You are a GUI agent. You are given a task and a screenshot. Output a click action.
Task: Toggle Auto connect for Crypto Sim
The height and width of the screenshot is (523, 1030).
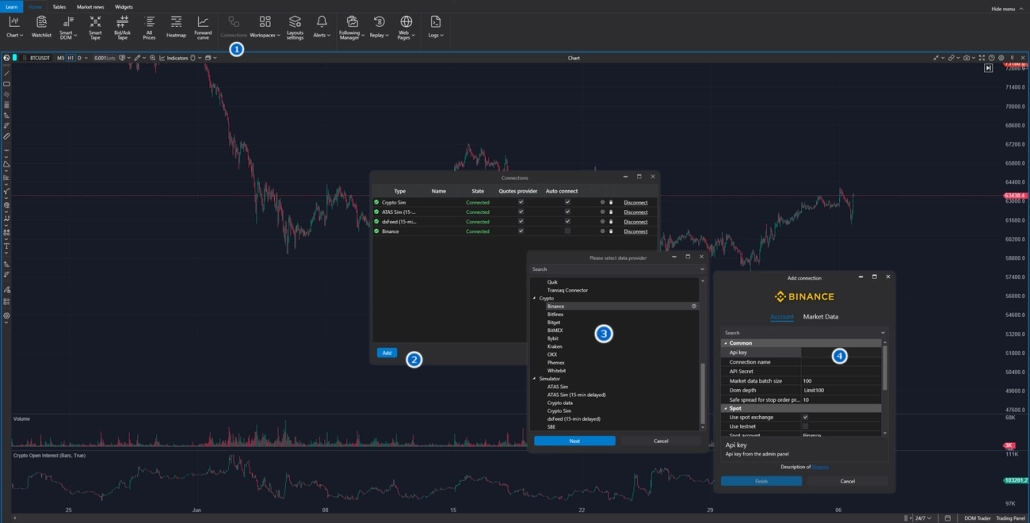[x=568, y=202]
